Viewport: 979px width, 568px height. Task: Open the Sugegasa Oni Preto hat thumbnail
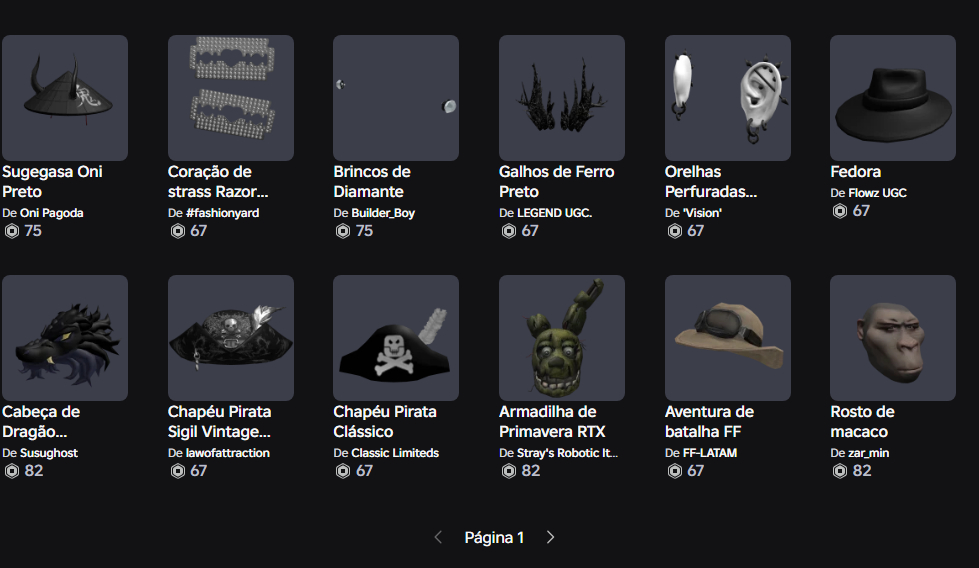click(65, 98)
